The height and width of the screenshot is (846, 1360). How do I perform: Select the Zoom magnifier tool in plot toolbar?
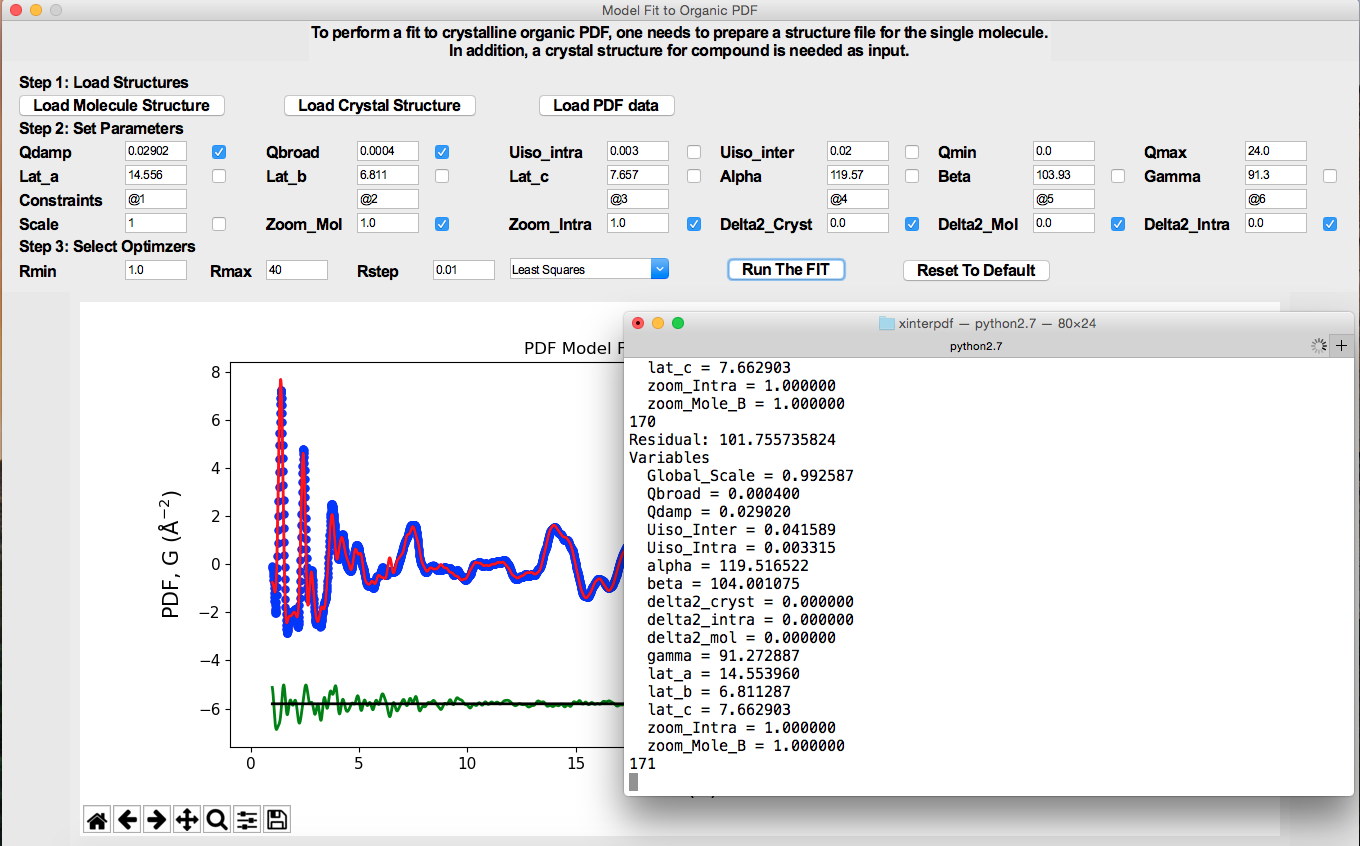217,820
